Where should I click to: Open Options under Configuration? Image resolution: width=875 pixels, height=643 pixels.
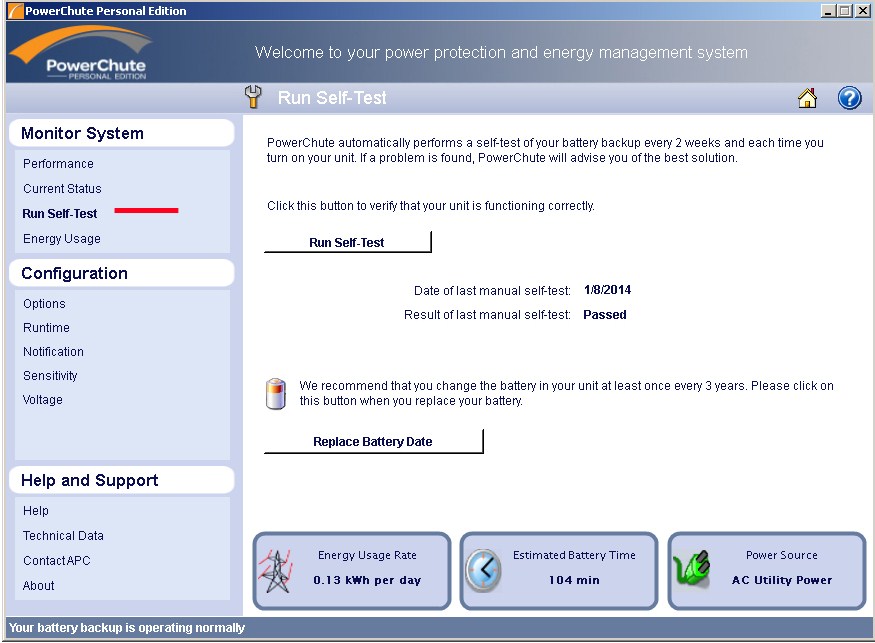click(44, 304)
